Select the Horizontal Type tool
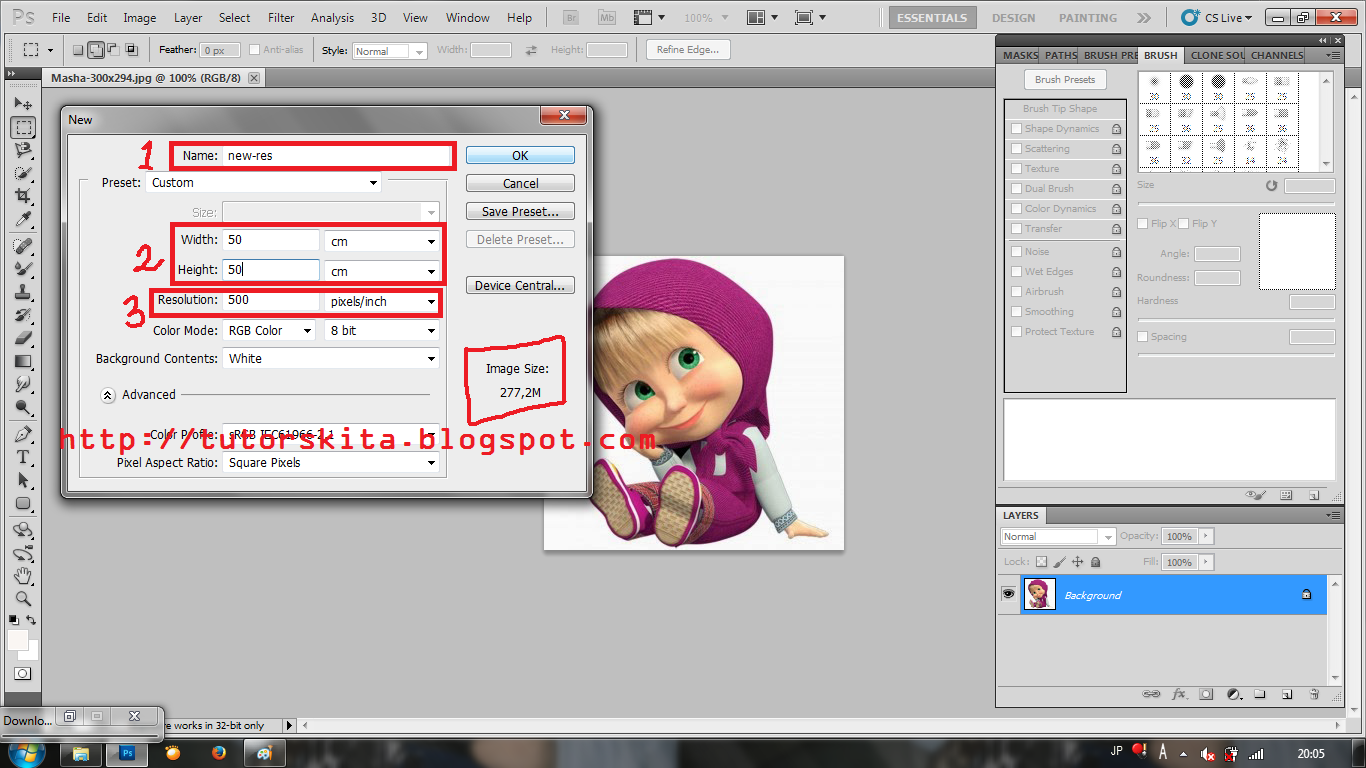Image resolution: width=1366 pixels, height=768 pixels. point(23,457)
